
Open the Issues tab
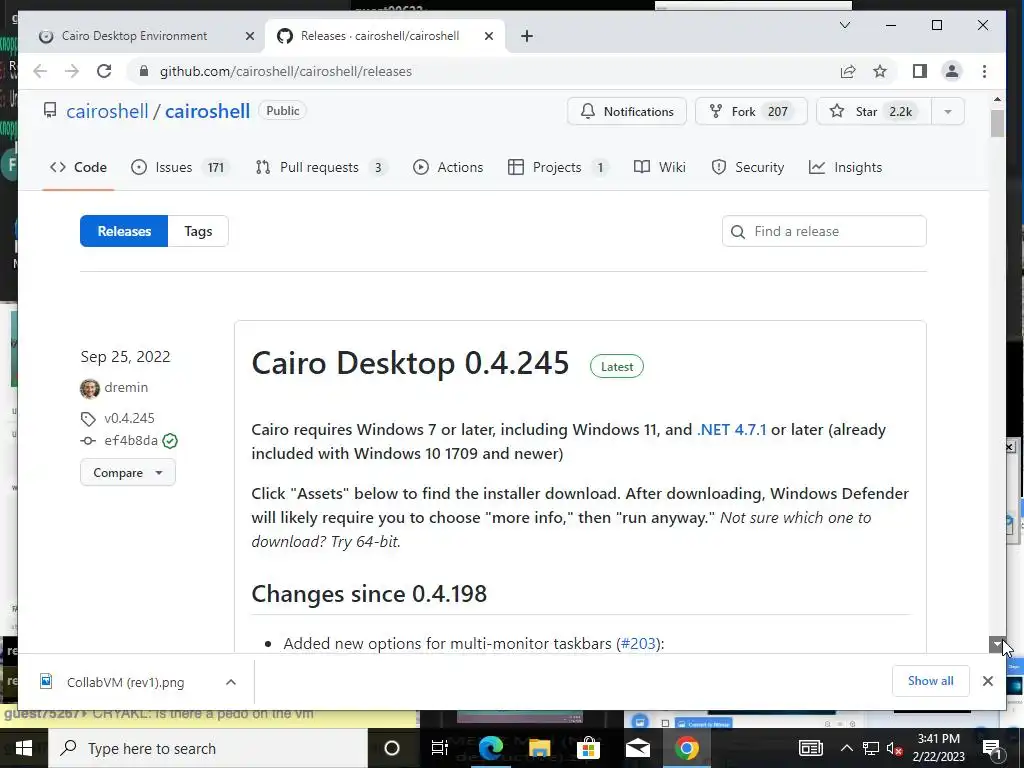click(x=180, y=167)
